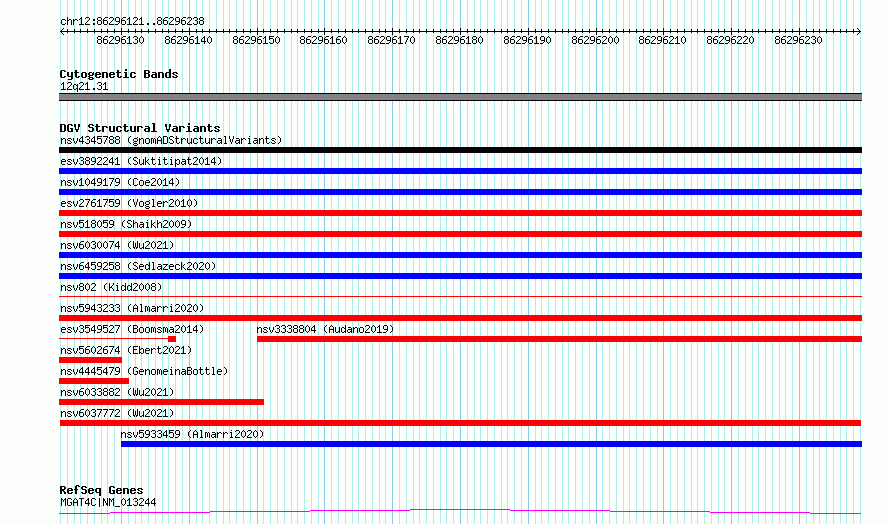This screenshot has width=890, height=524.
Task: Click the red nsv518059 variant bar
Action: [460, 234]
